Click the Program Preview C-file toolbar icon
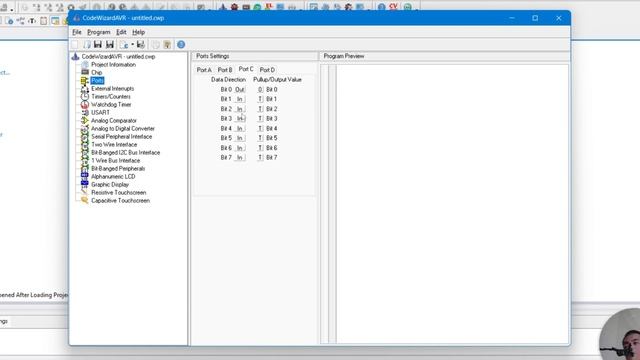This screenshot has width=640, height=360. tap(124, 44)
